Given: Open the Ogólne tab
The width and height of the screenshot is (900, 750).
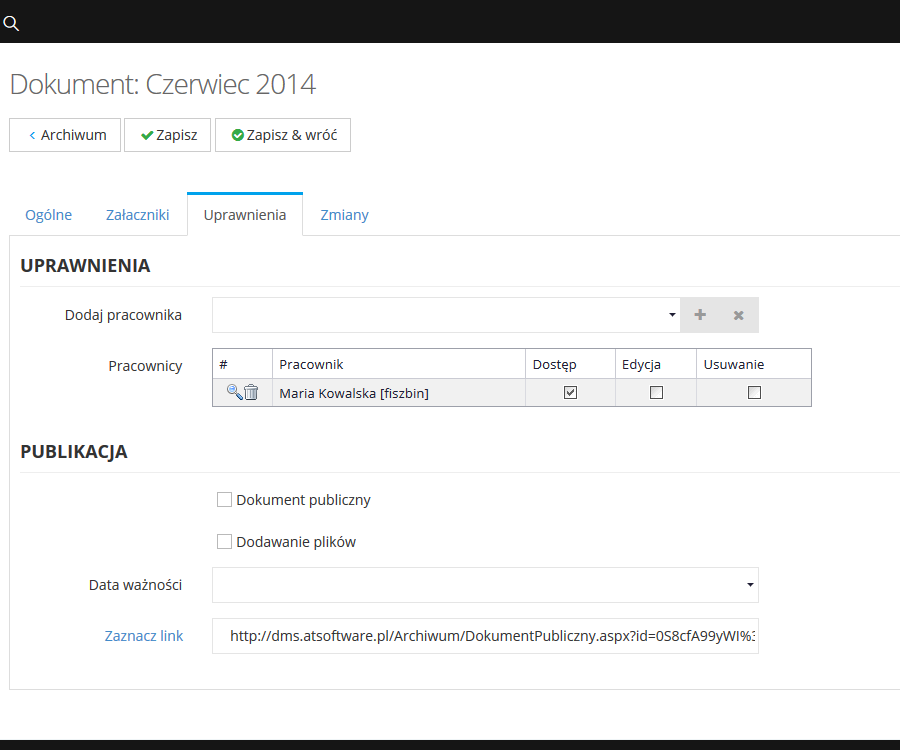Looking at the screenshot, I should click(x=49, y=215).
